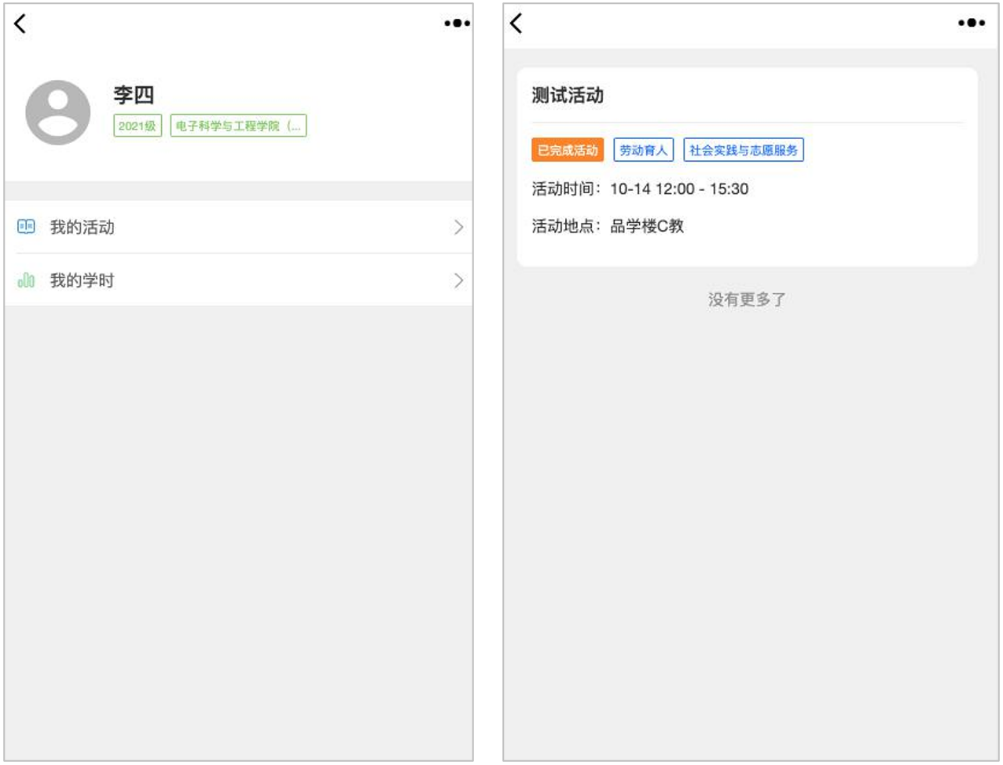Select the 社会实践与志愿服务 category tag

743,151
